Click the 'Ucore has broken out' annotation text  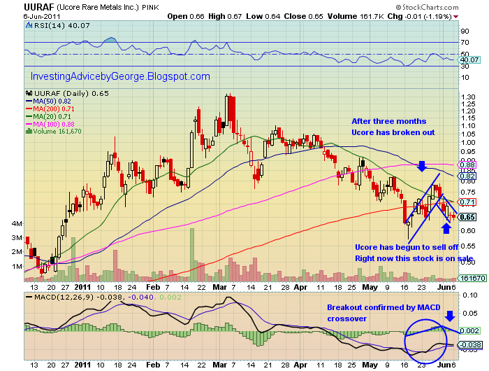393,133
